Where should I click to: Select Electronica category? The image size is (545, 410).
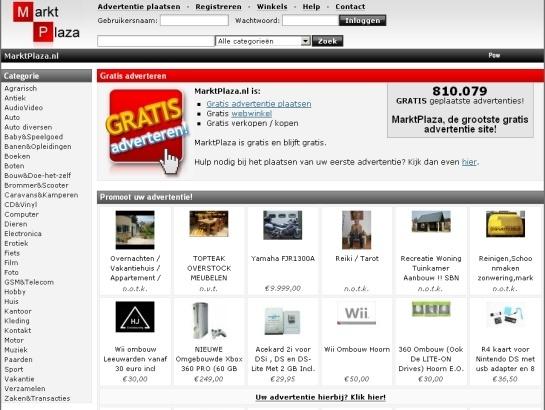(23, 234)
